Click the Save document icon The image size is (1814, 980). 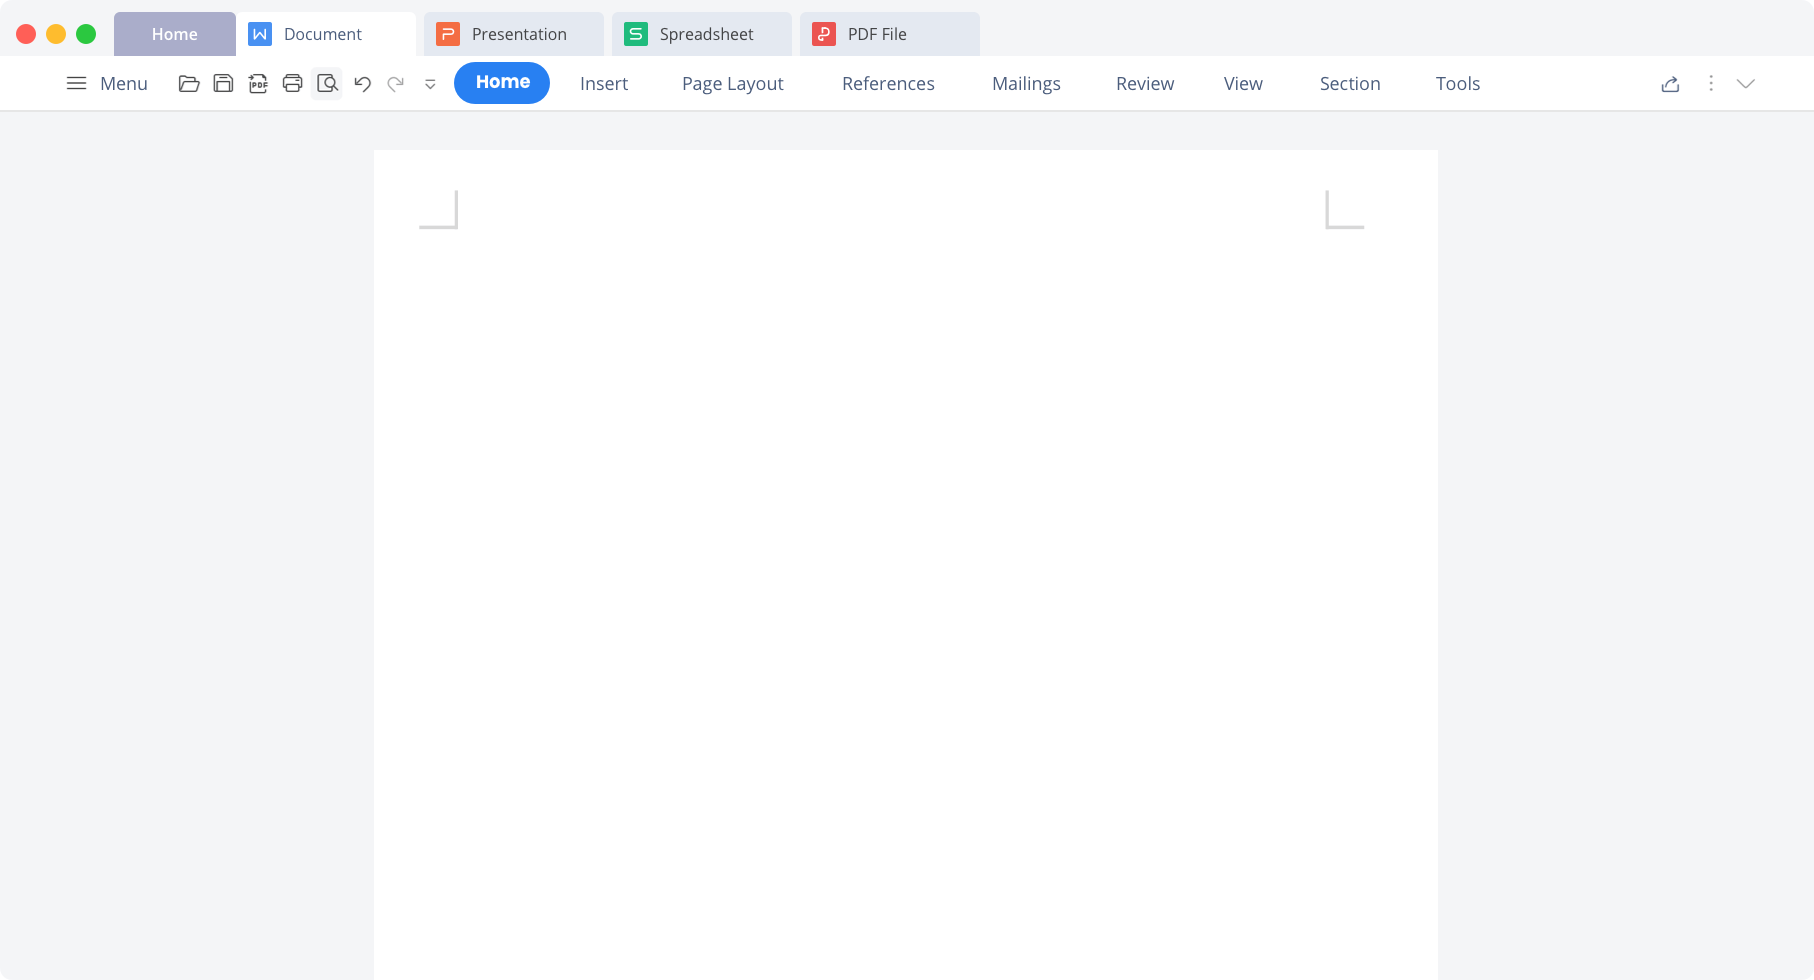click(x=223, y=84)
